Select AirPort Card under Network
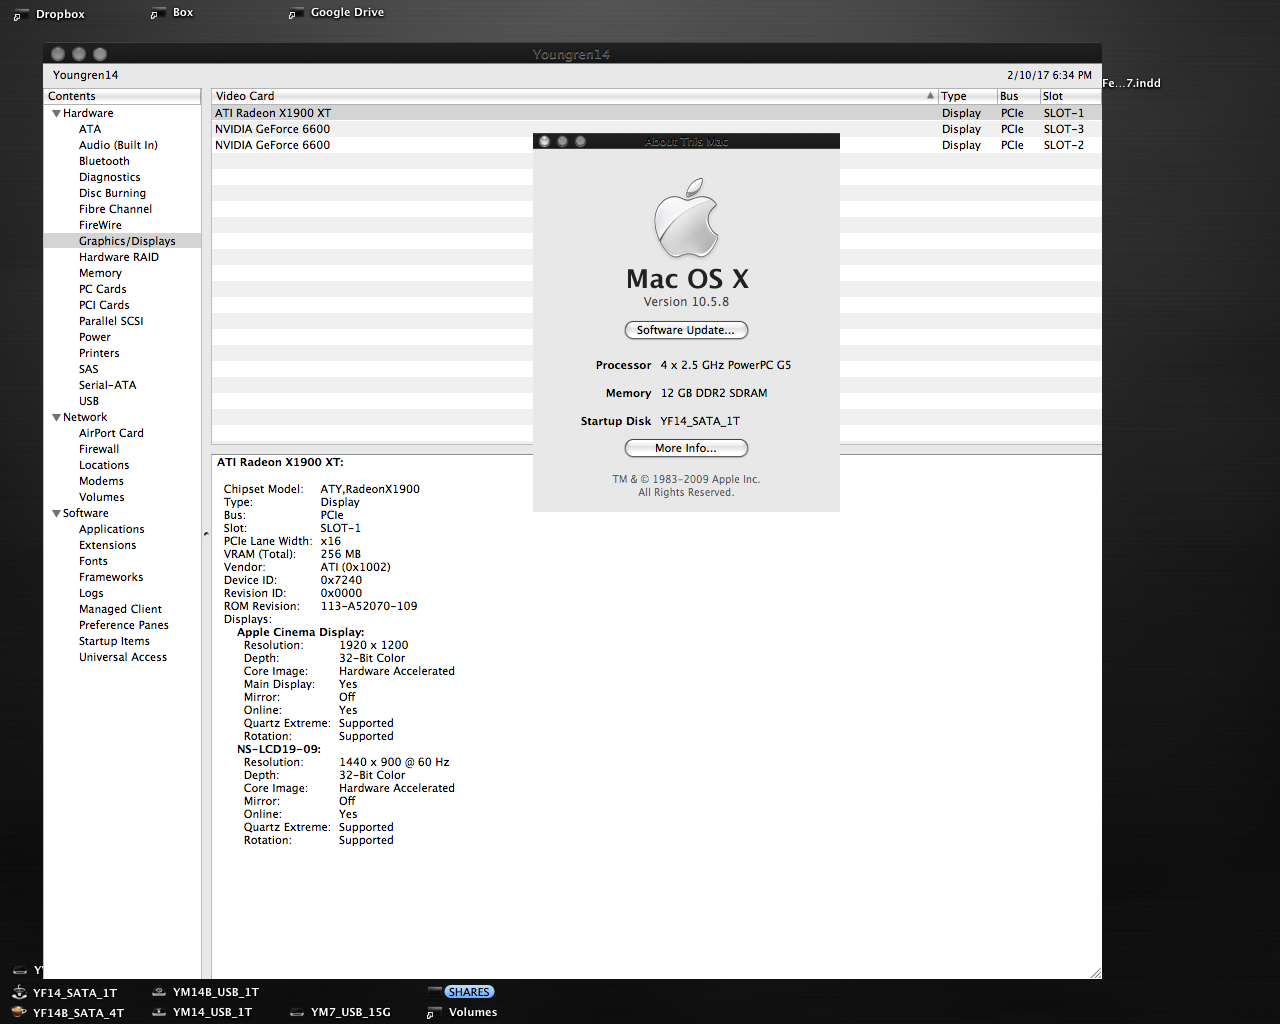 click(x=111, y=433)
